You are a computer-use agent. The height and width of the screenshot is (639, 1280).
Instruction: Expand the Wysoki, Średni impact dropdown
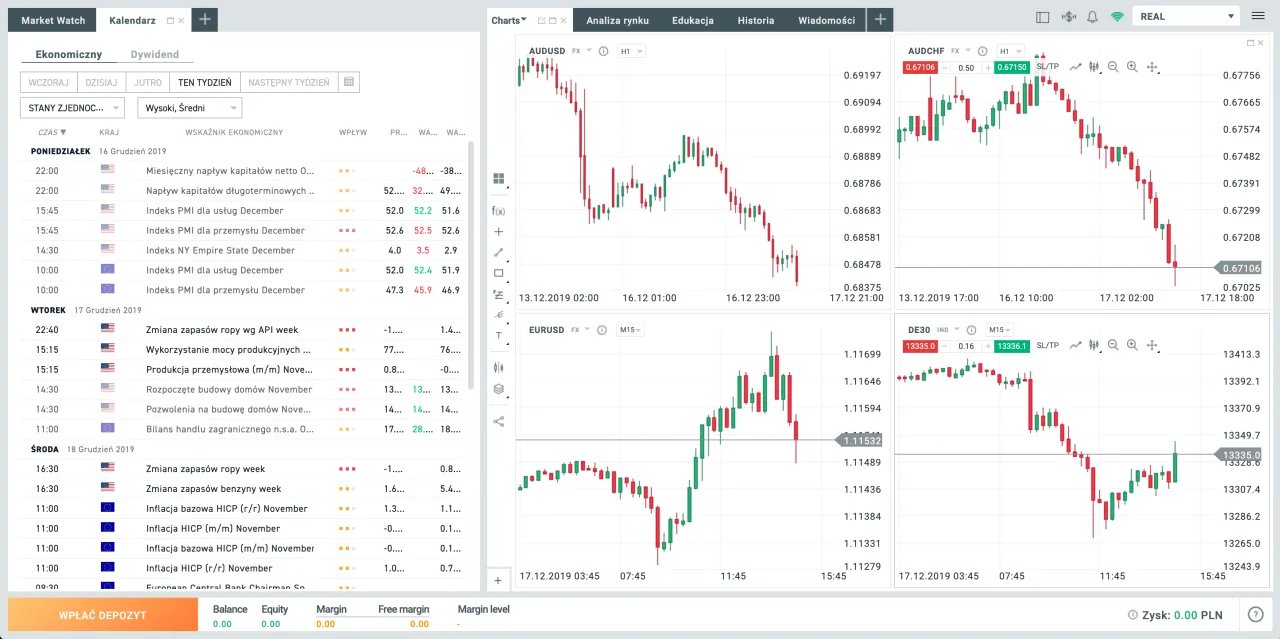pos(189,108)
